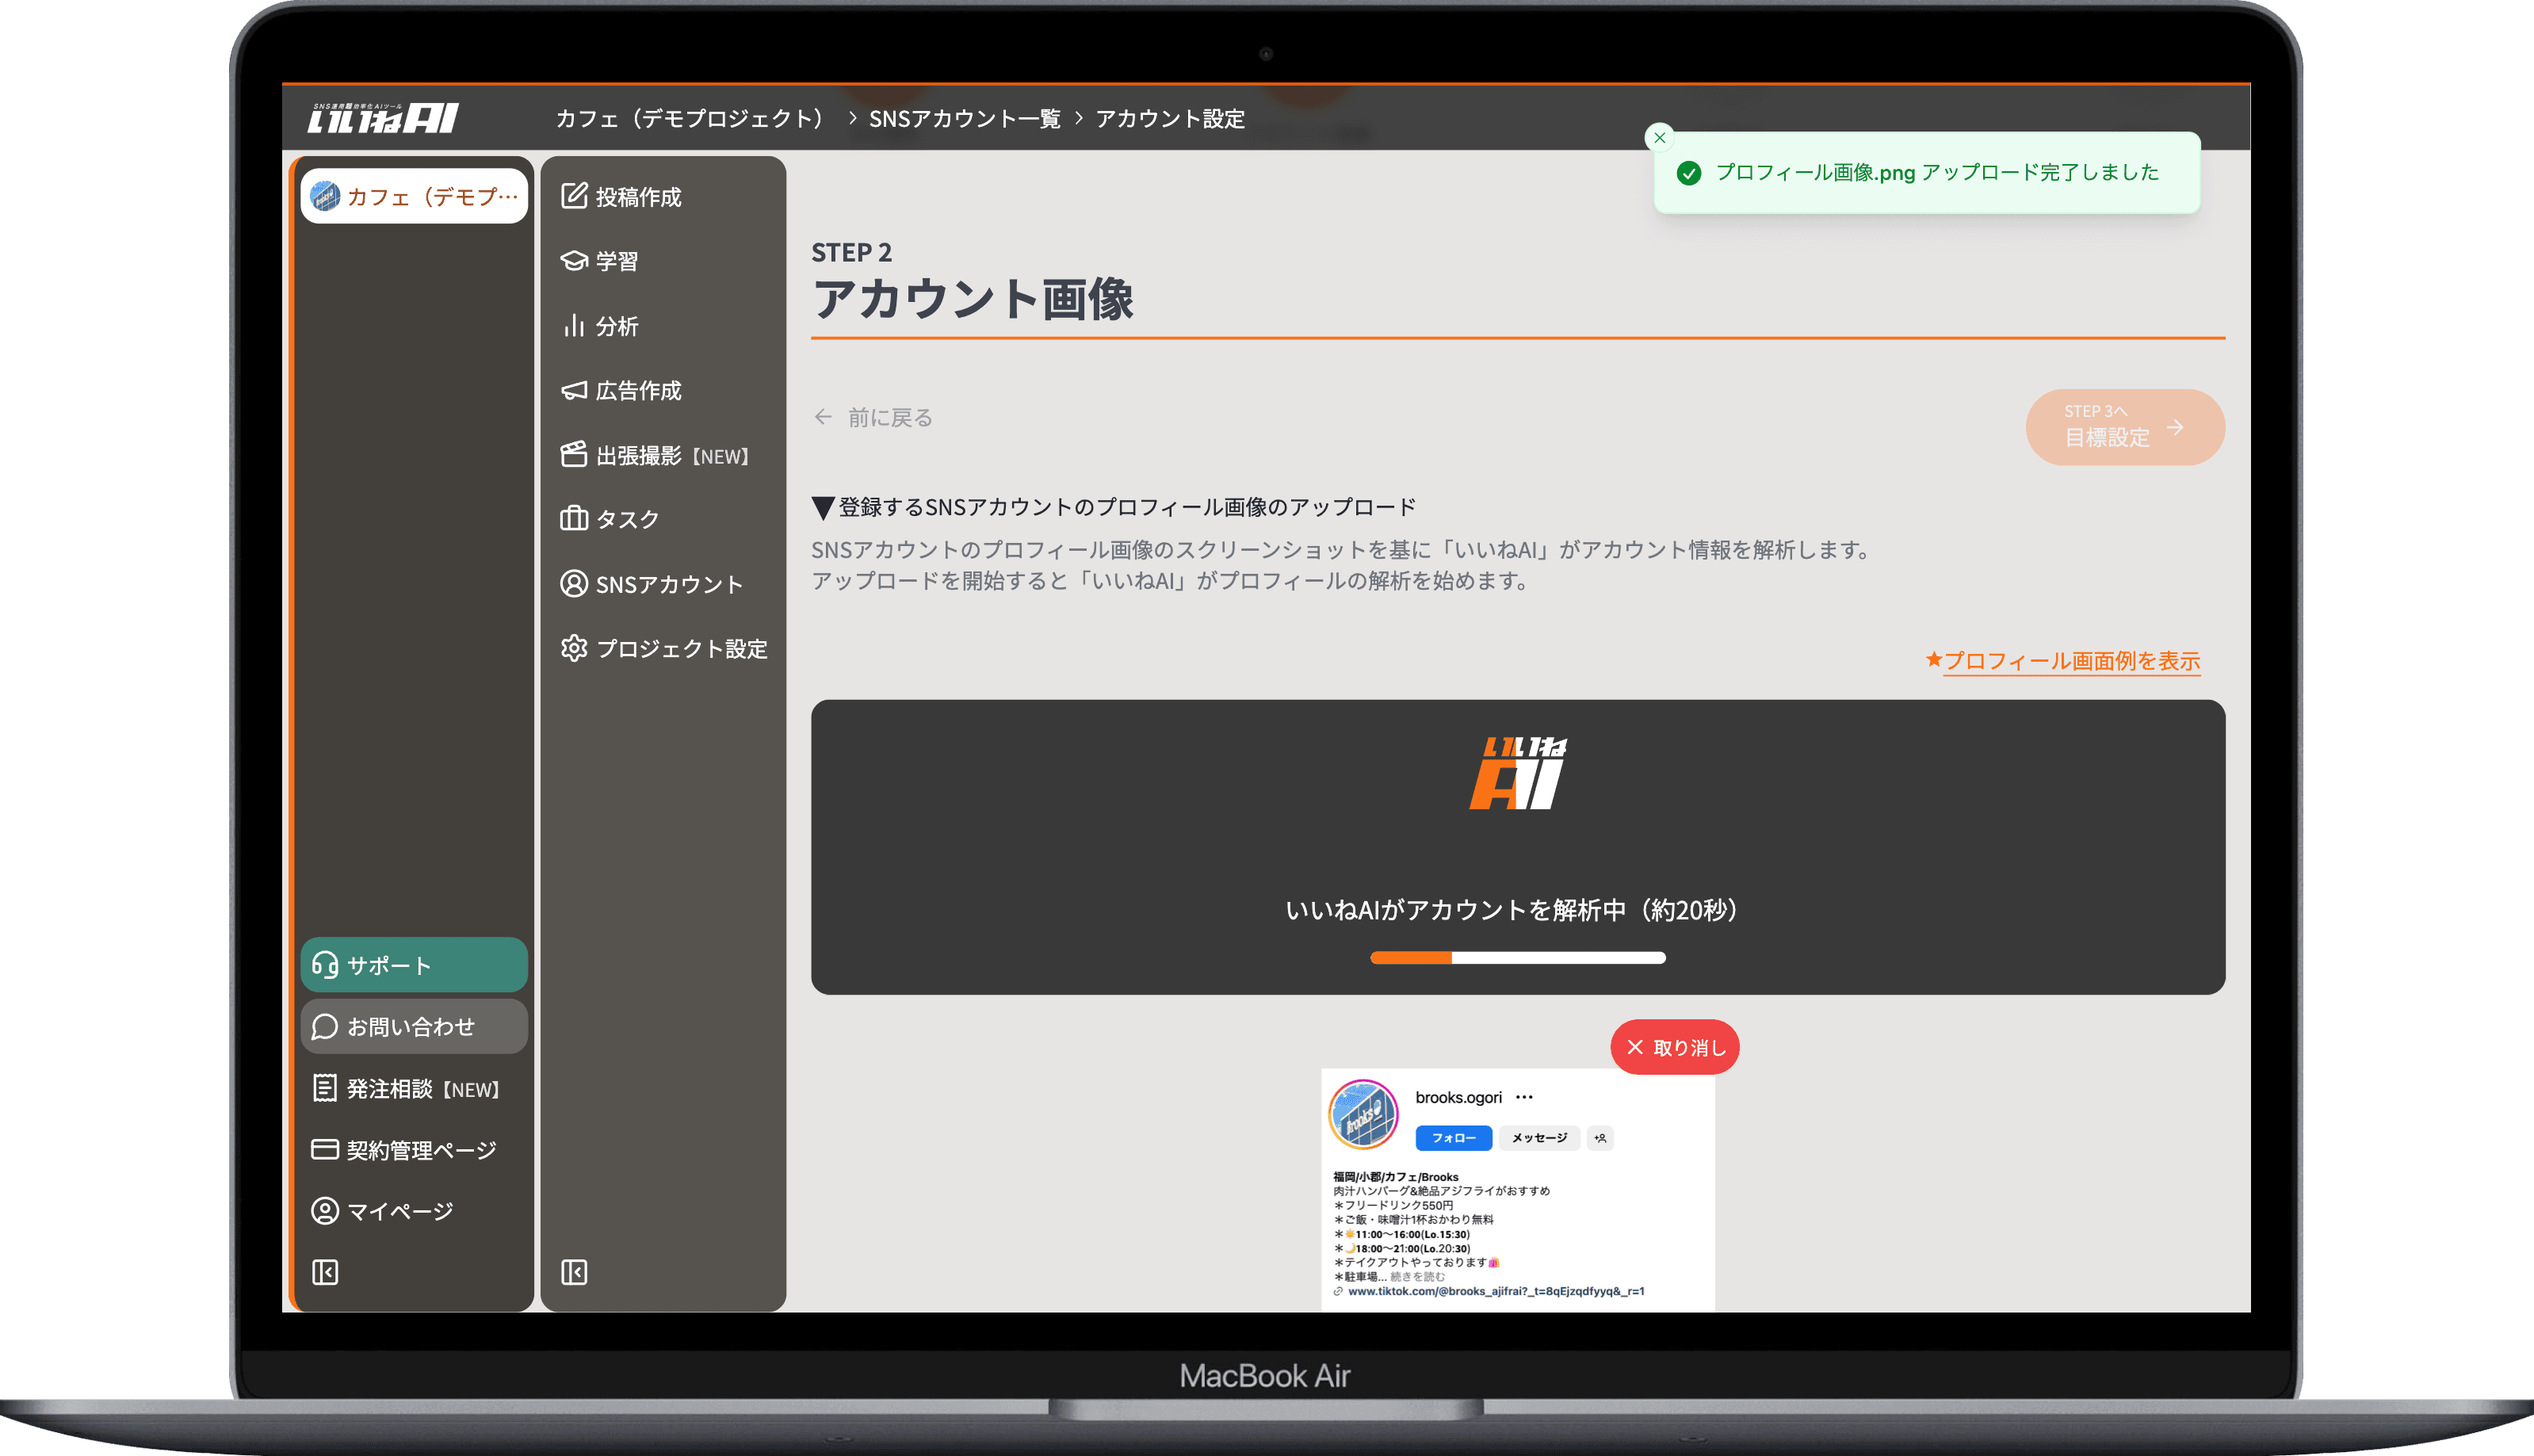Image resolution: width=2534 pixels, height=1456 pixels.
Task: Open the 広告作成 ad creation icon
Action: click(x=573, y=390)
